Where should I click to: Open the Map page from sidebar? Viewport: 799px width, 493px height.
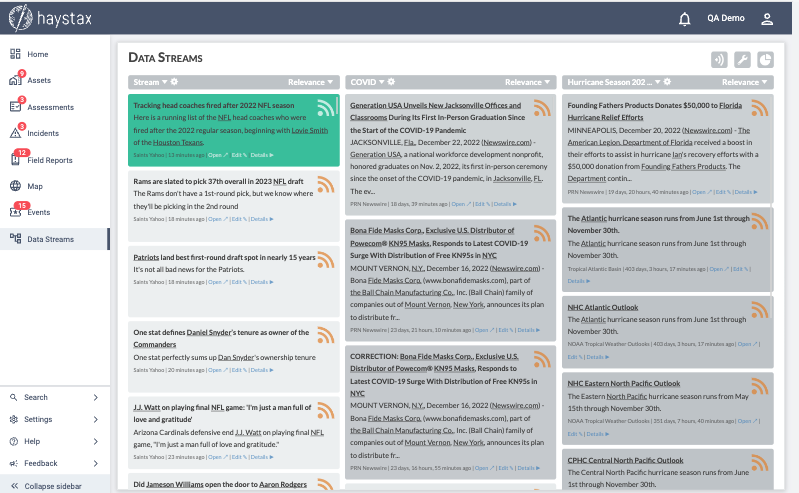tap(35, 186)
